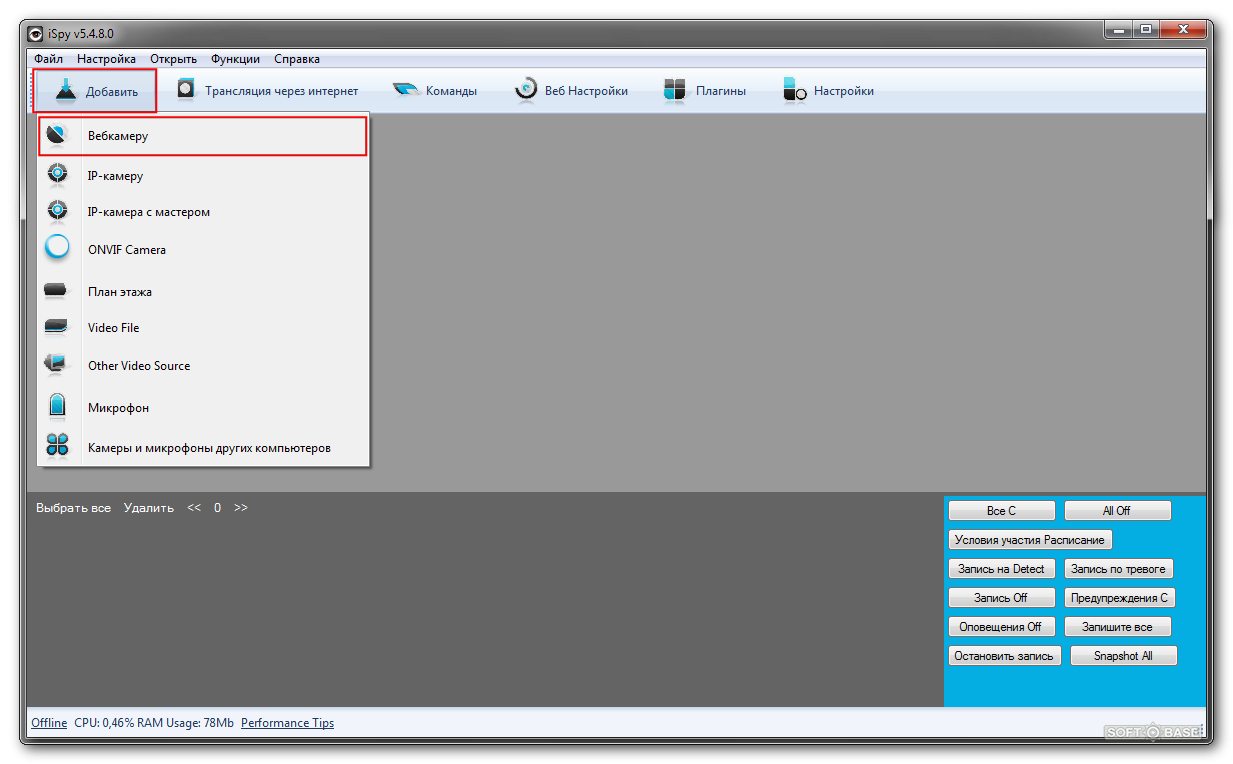1233x764 pixels.
Task: Click the Плагины toolbar icon
Action: point(674,91)
